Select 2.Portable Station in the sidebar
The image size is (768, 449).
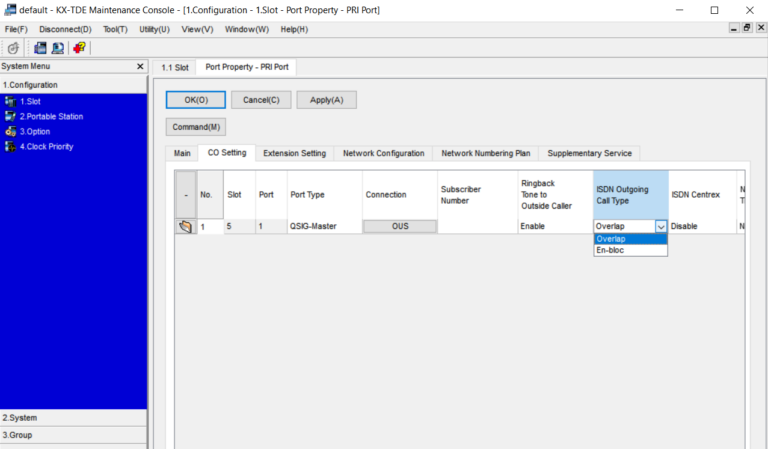point(50,116)
